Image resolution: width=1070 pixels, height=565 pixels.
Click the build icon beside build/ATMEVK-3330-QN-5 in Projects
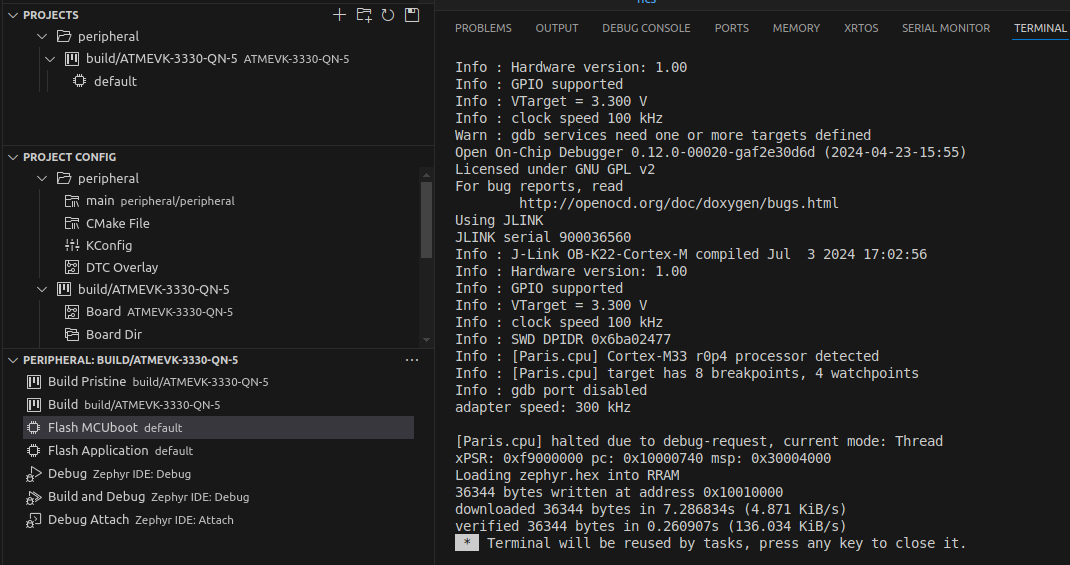point(72,59)
